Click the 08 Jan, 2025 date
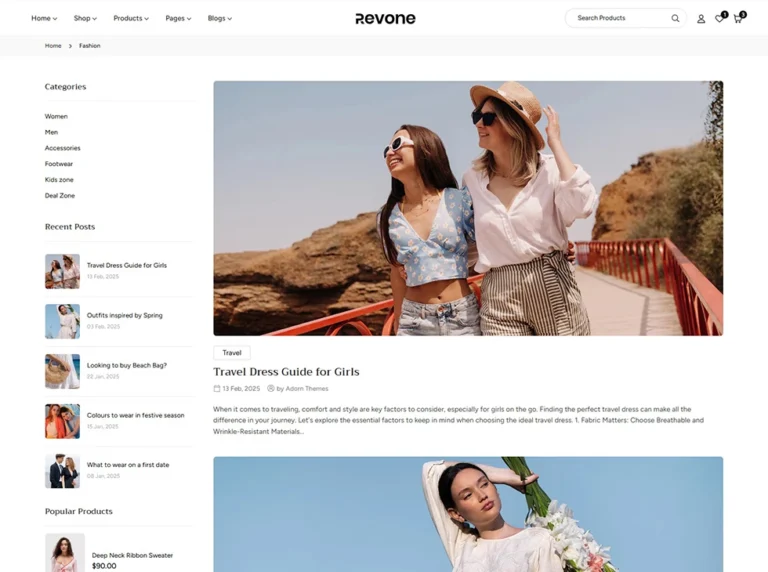 103,476
